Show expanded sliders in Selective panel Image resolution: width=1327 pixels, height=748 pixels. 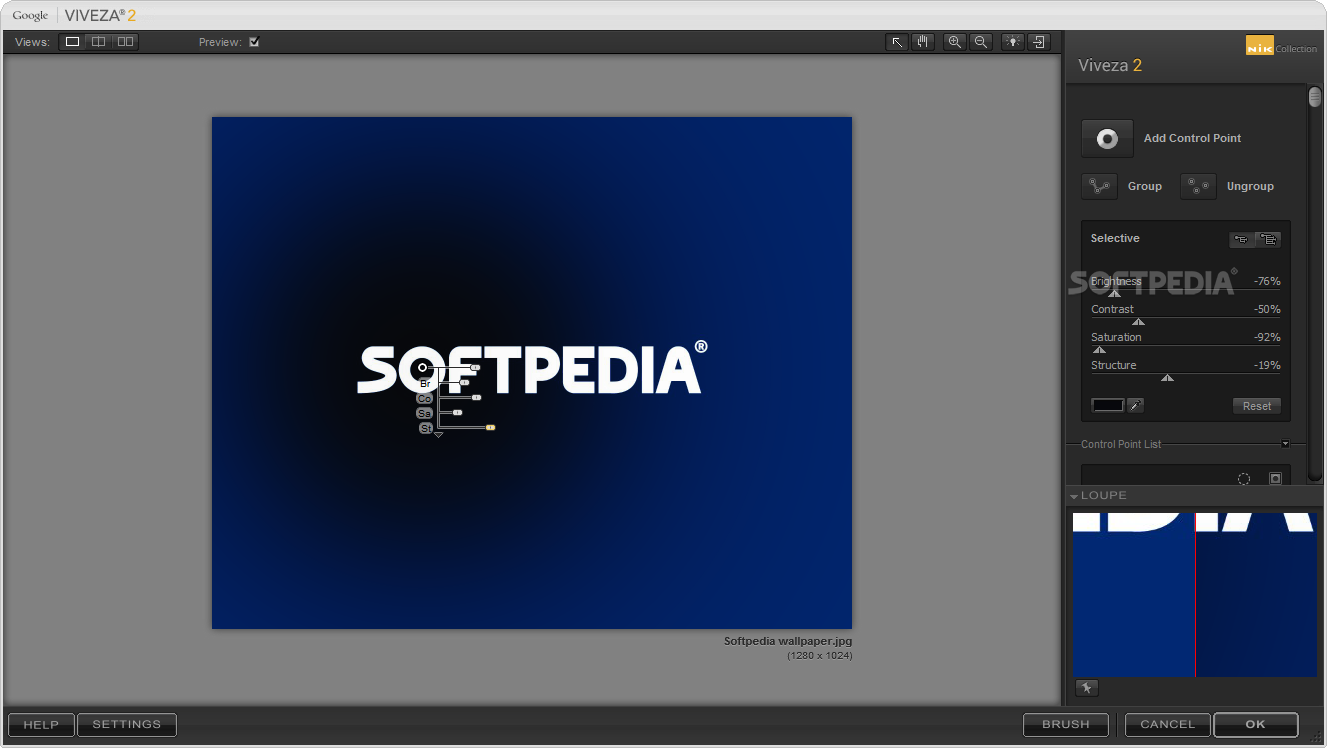click(x=1268, y=239)
